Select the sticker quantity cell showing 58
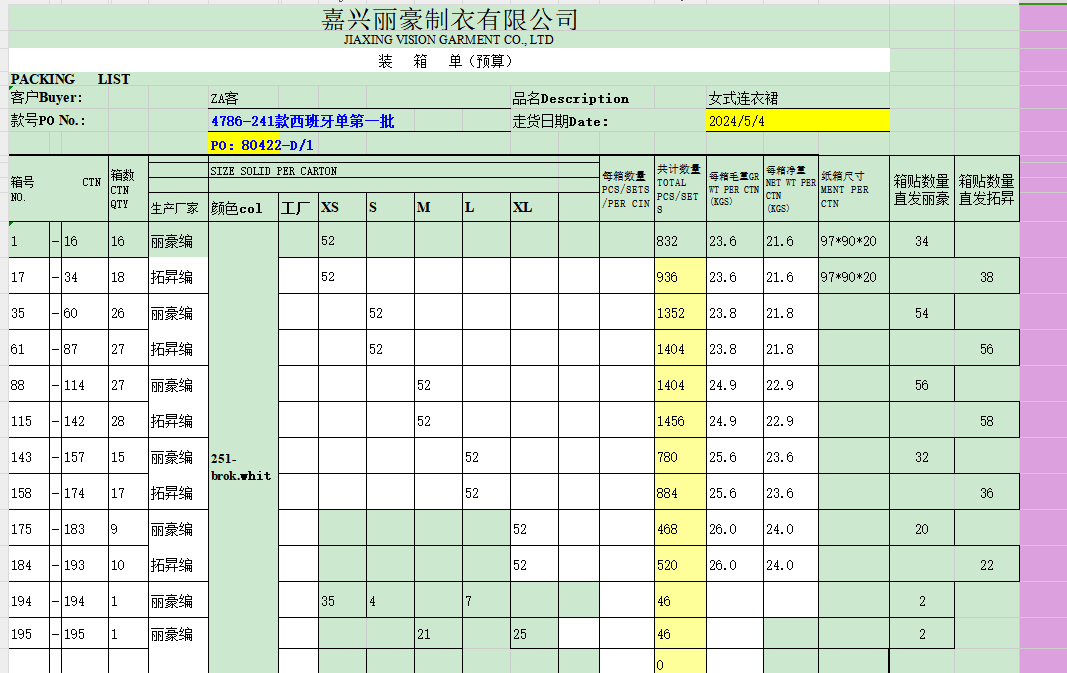1067x673 pixels. [986, 421]
